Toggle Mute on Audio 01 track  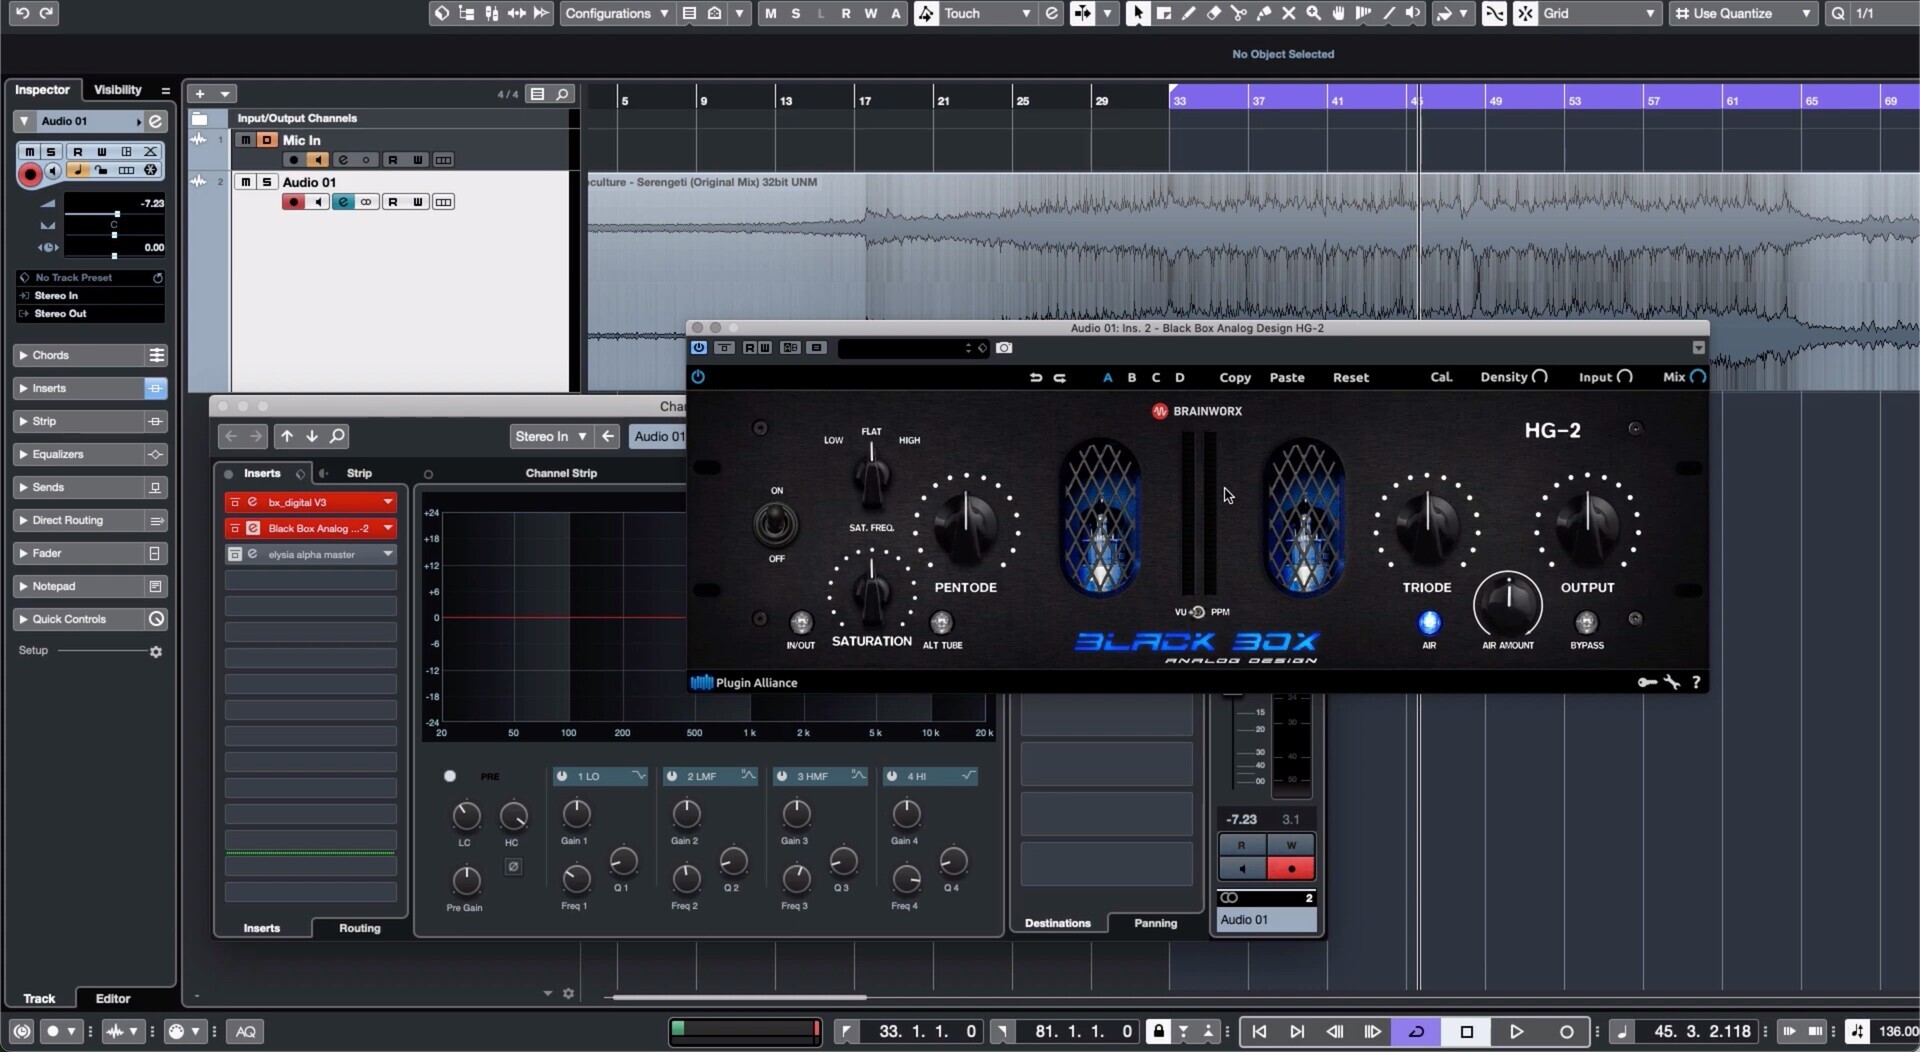(x=245, y=182)
